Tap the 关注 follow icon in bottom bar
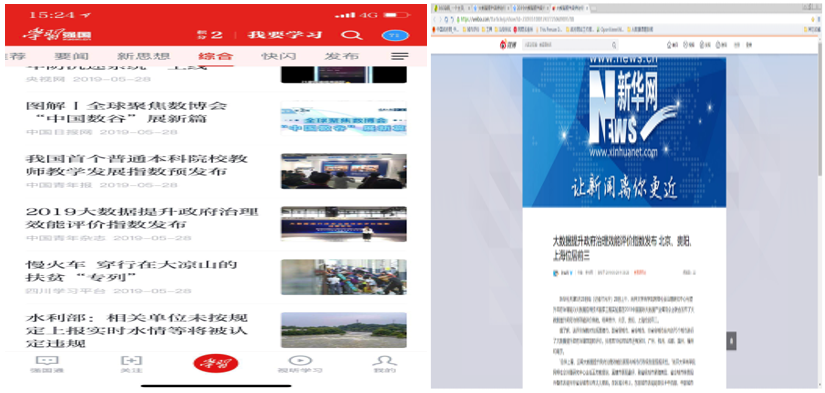Image resolution: width=825 pixels, height=393 pixels. pos(132,360)
